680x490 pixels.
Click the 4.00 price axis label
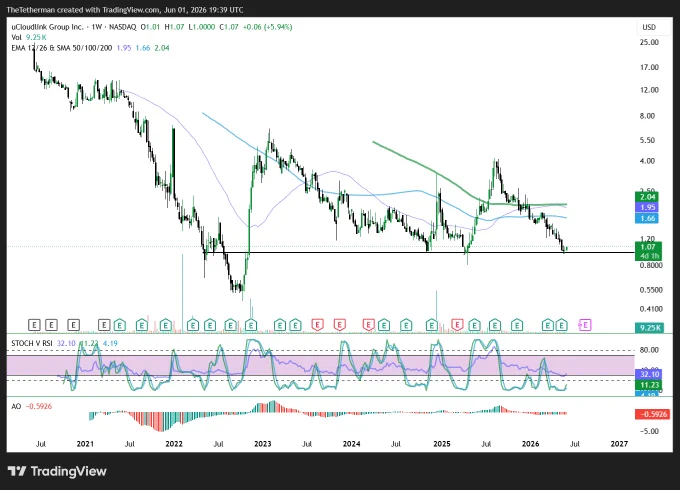(x=647, y=161)
